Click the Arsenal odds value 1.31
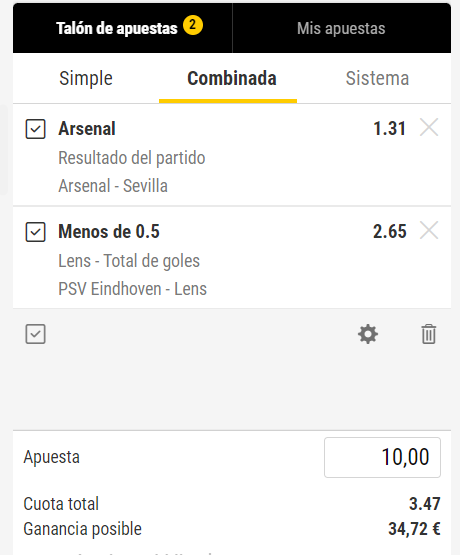Image resolution: width=460 pixels, height=555 pixels. coord(389,128)
